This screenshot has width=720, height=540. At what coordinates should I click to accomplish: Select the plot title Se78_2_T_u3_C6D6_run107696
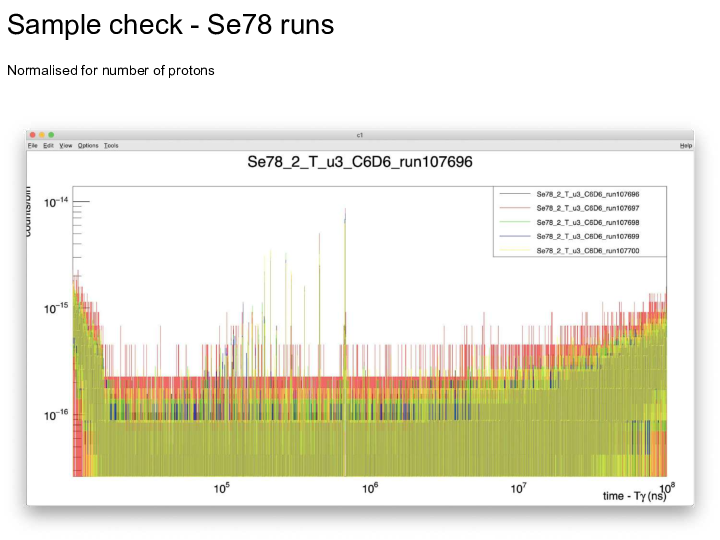pos(359,162)
